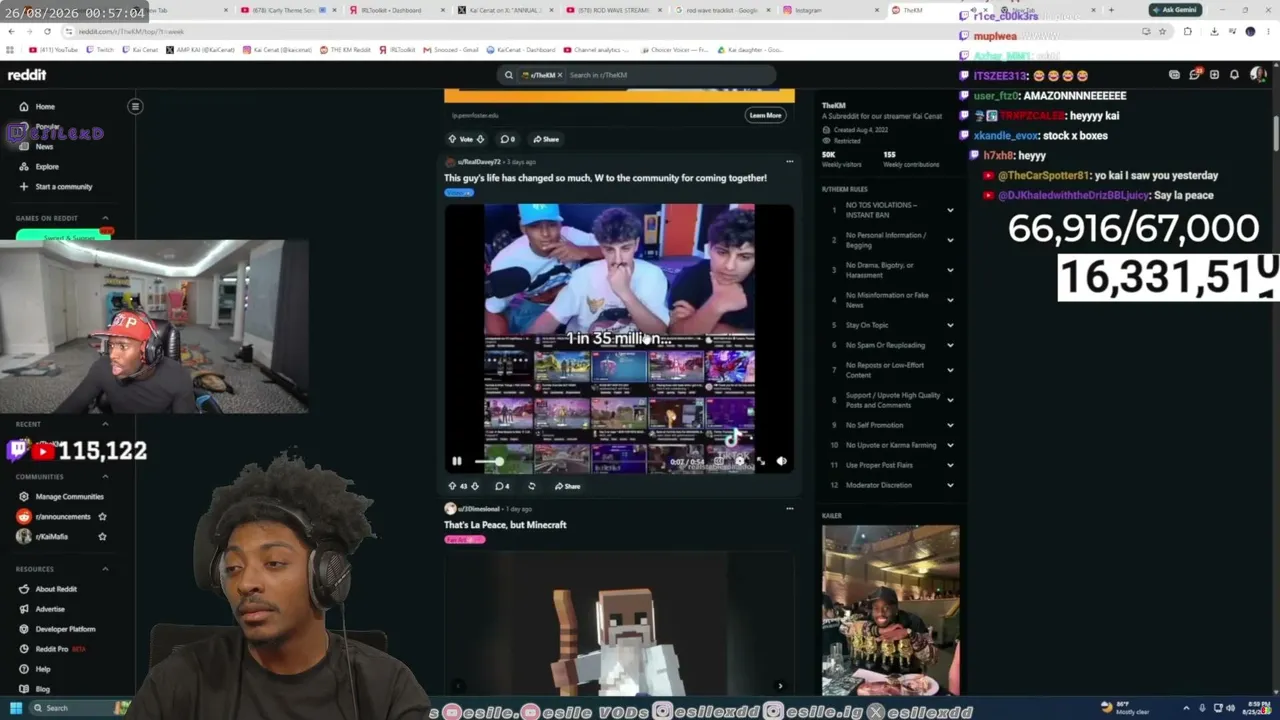Click the reddit logo
Screen dimensions: 1280x720
point(27,75)
